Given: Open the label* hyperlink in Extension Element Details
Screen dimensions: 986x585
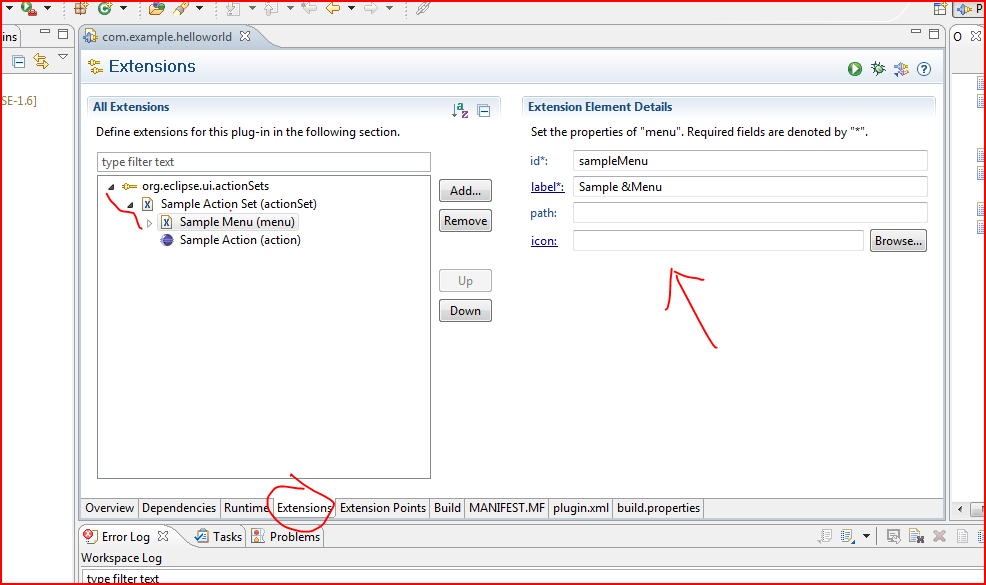Looking at the screenshot, I should pos(546,186).
